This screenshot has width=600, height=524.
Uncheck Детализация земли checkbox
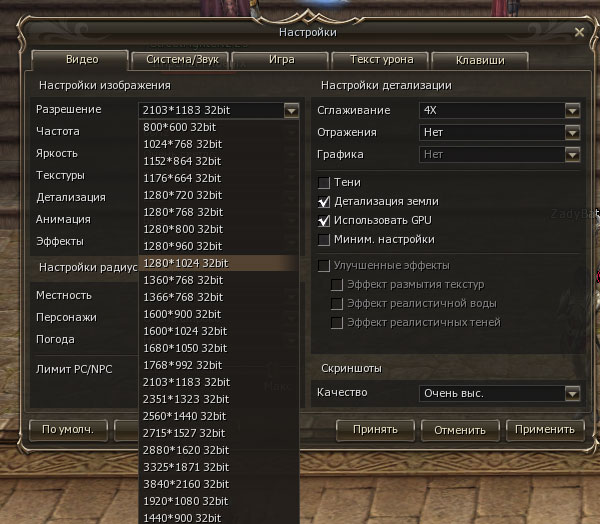324,202
